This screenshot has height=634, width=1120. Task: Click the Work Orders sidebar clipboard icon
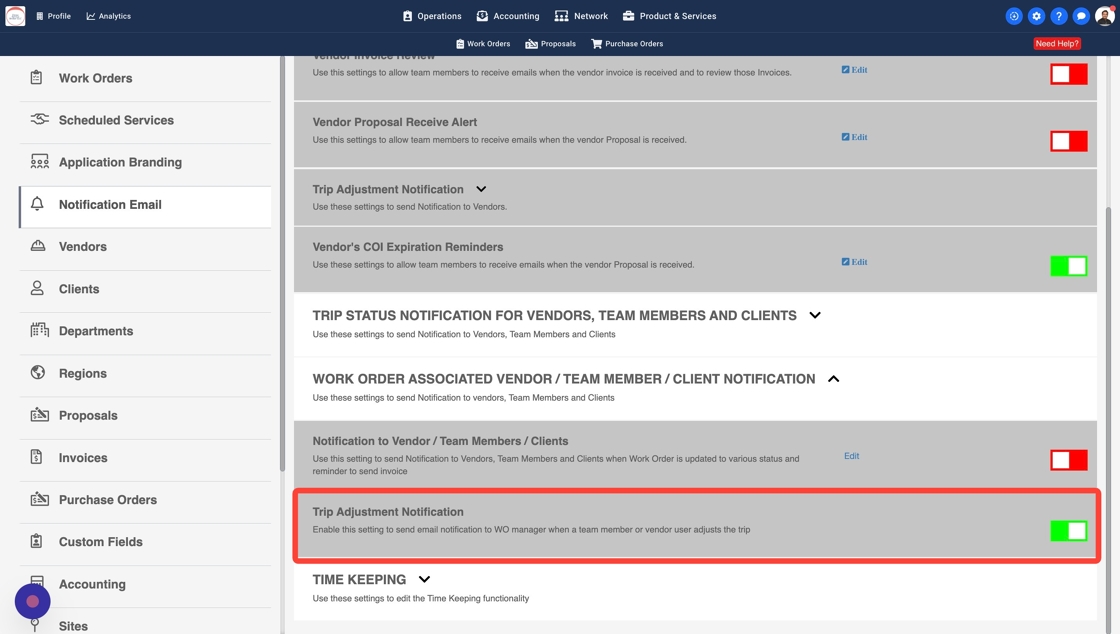[36, 77]
